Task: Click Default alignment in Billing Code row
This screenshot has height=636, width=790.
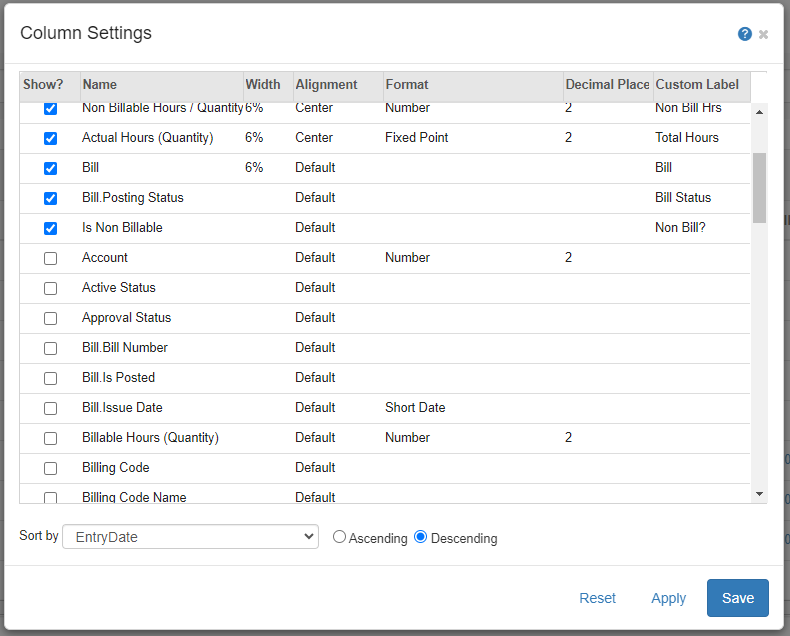Action: click(x=315, y=468)
